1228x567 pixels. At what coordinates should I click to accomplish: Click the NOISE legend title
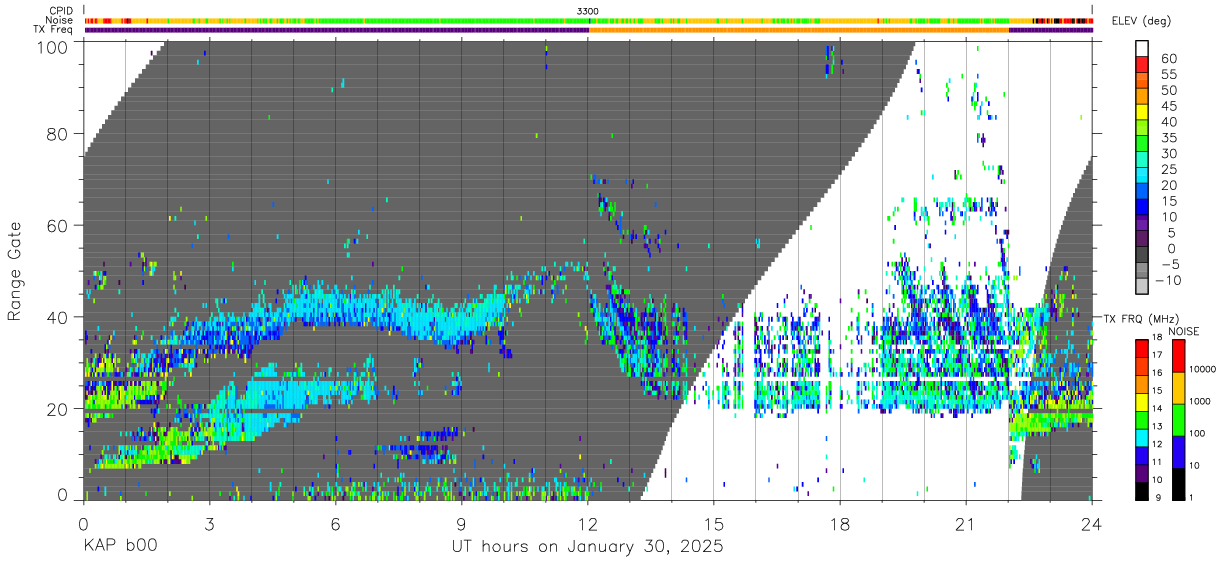pos(1186,331)
